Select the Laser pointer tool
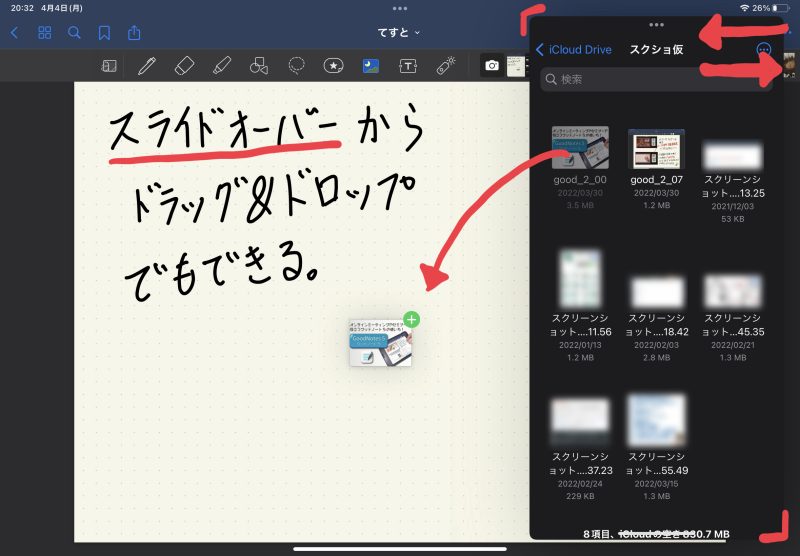Image resolution: width=800 pixels, height=556 pixels. pyautogui.click(x=446, y=66)
